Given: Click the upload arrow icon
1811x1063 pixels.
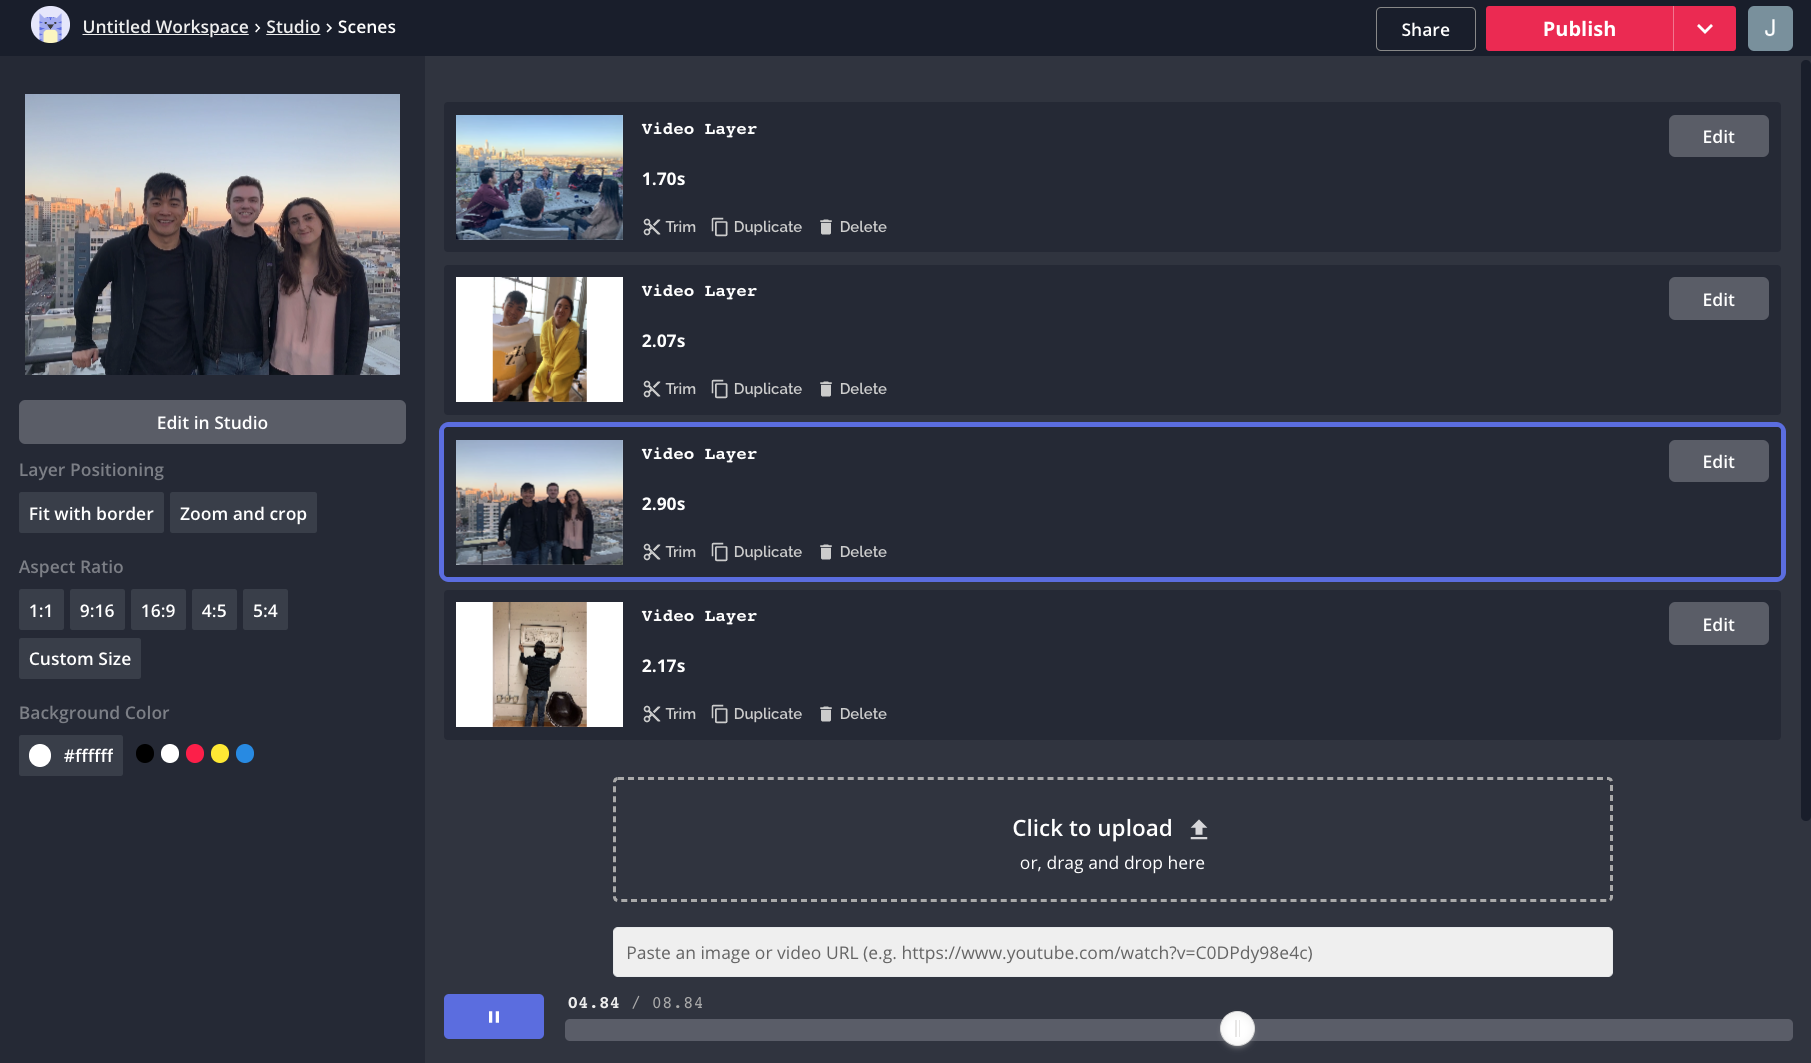Looking at the screenshot, I should tap(1199, 829).
